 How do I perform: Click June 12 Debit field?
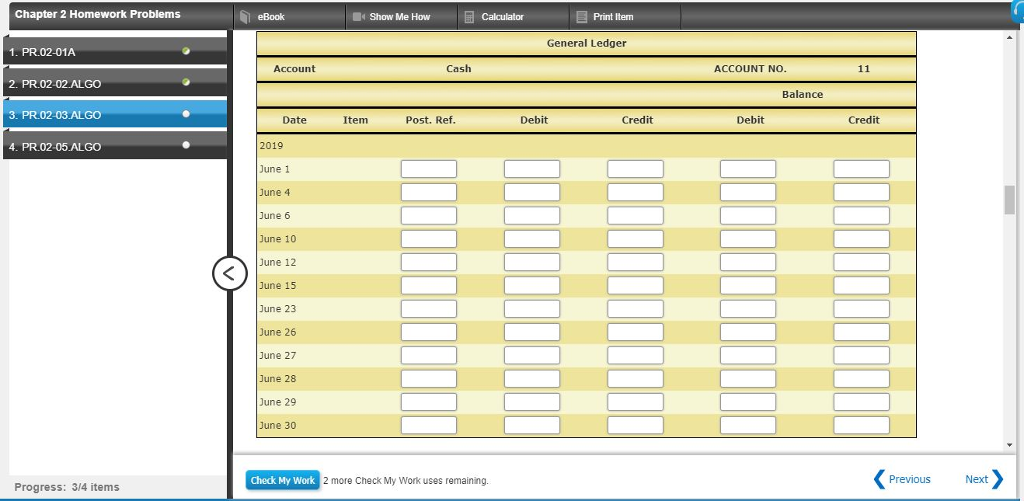pyautogui.click(x=532, y=263)
